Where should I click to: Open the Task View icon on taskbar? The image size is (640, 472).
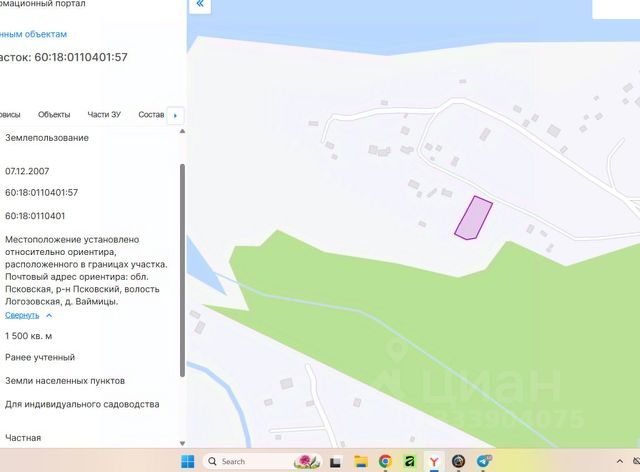(336, 462)
